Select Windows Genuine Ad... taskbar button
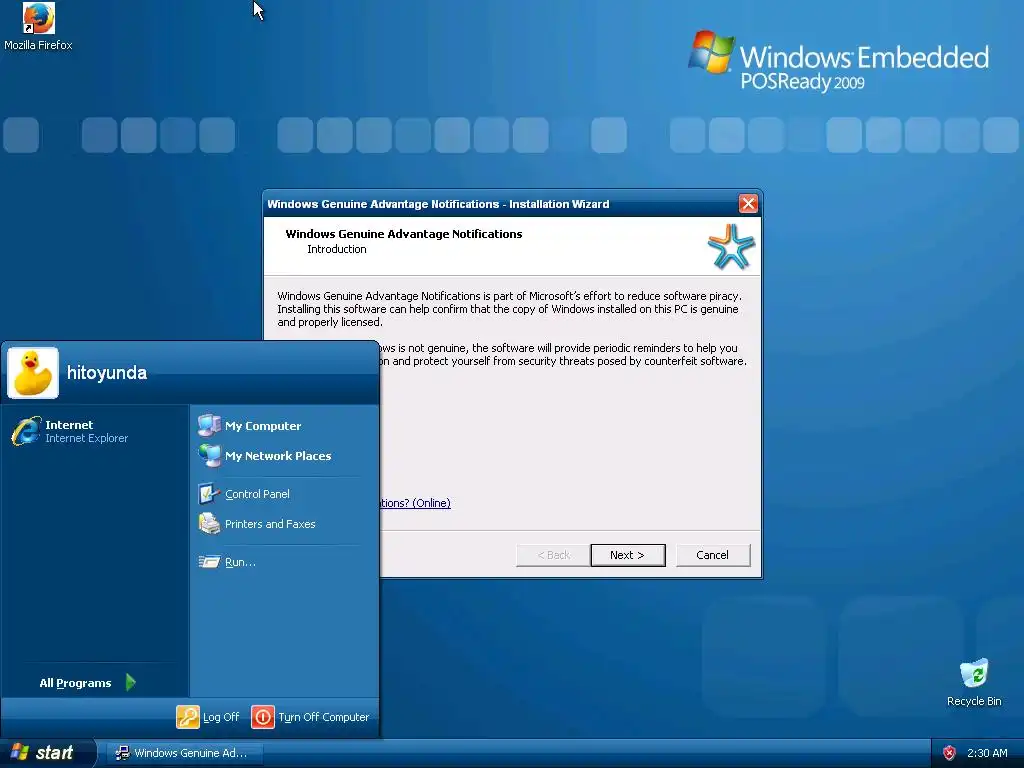Viewport: 1024px width, 768px height. coord(185,753)
